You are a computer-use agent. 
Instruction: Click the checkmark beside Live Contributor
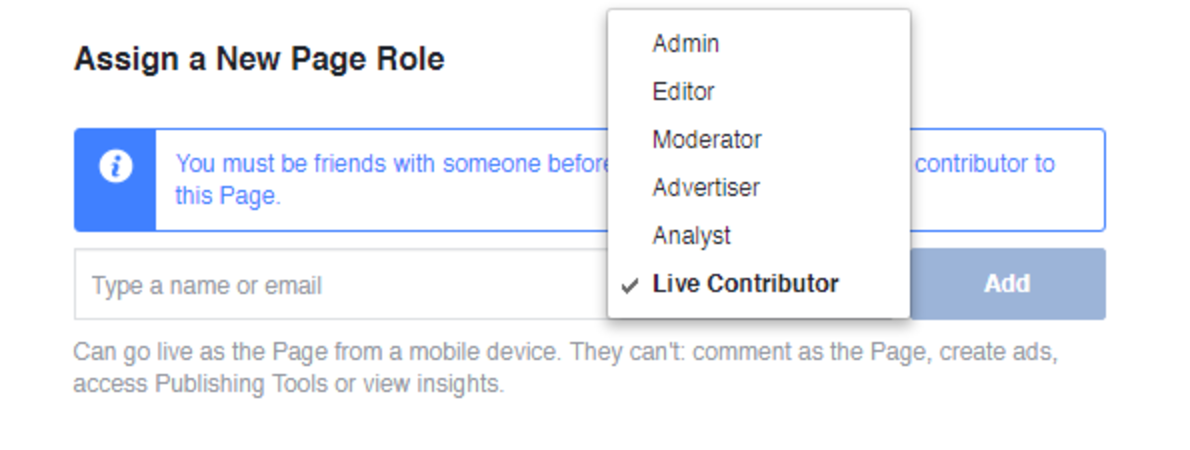point(629,286)
